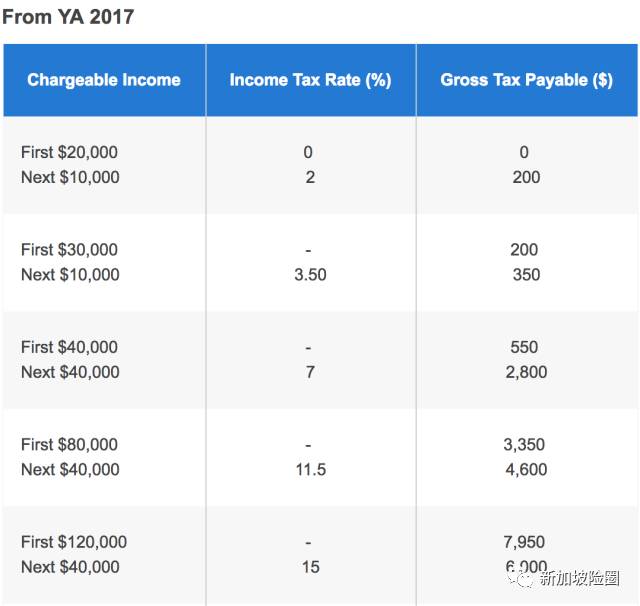Select the Gross Tax Payable ($) header
640x606 pixels.
coord(526,80)
